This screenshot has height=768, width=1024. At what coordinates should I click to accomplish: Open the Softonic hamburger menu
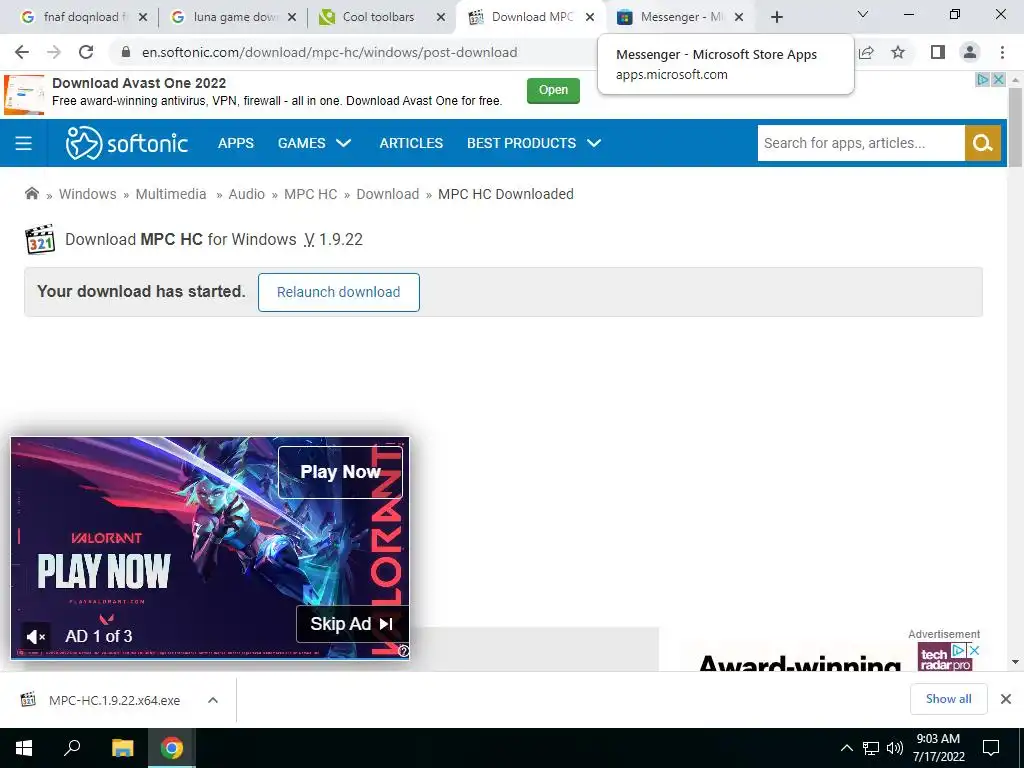pyautogui.click(x=24, y=143)
